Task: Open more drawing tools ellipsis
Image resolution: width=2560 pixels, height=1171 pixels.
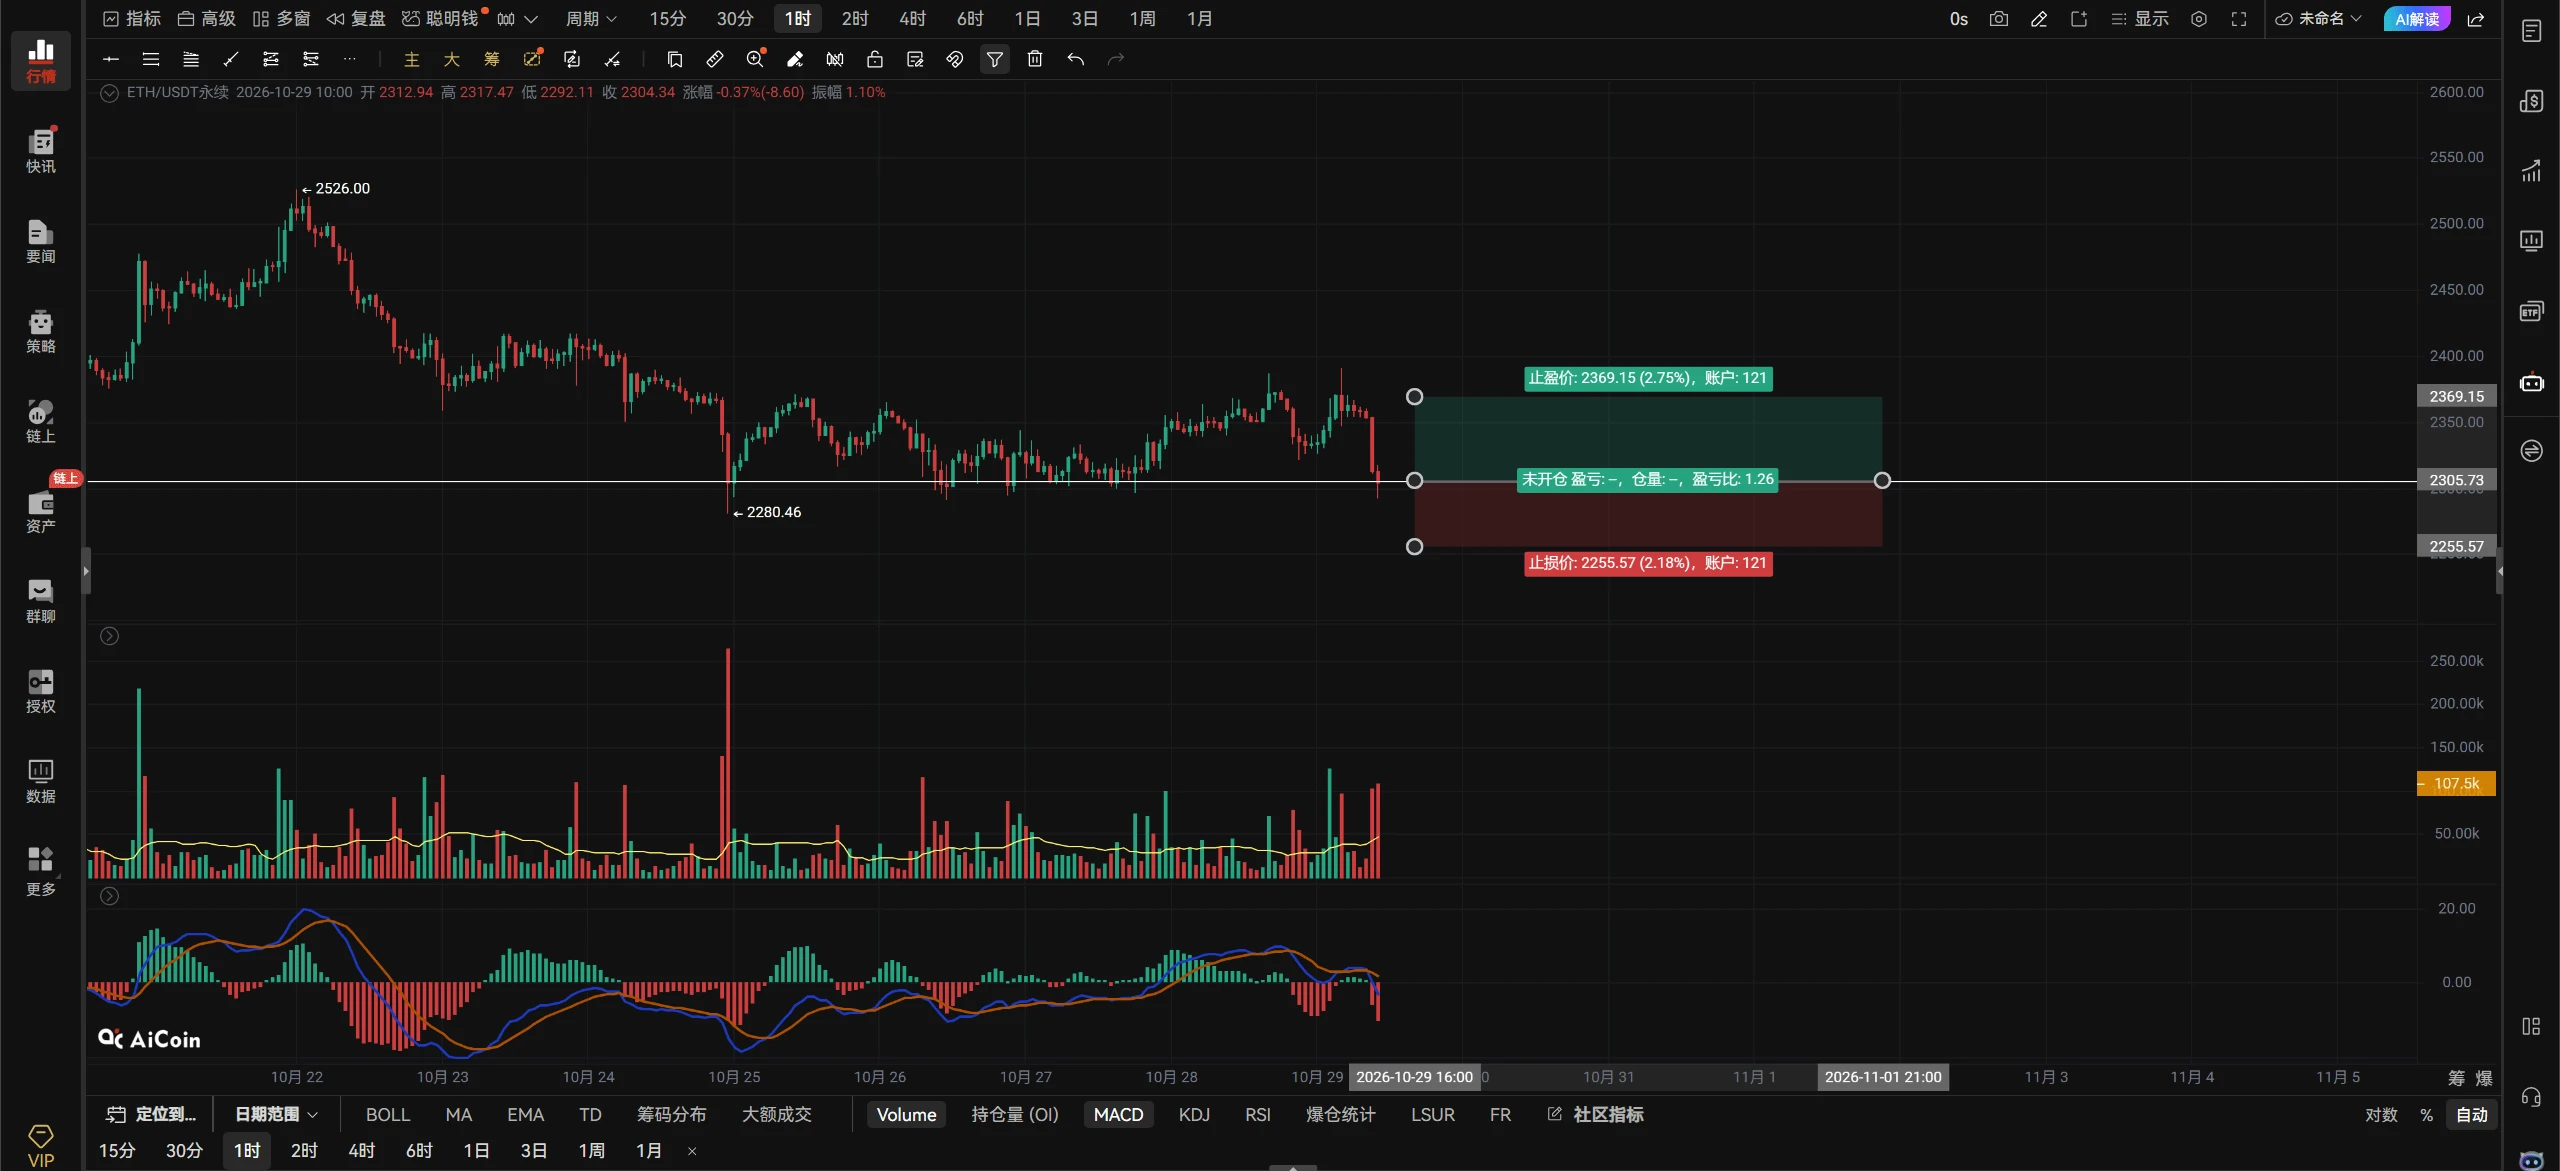Action: pyautogui.click(x=349, y=59)
